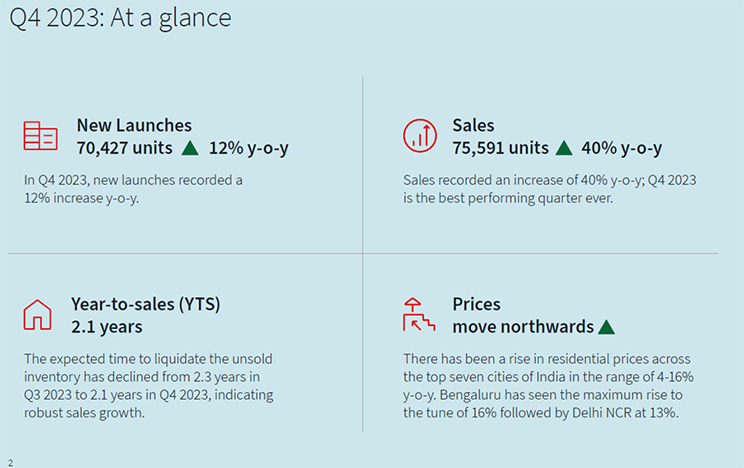Click the red house icon for Year-to-sales
The height and width of the screenshot is (468, 744).
point(37,315)
